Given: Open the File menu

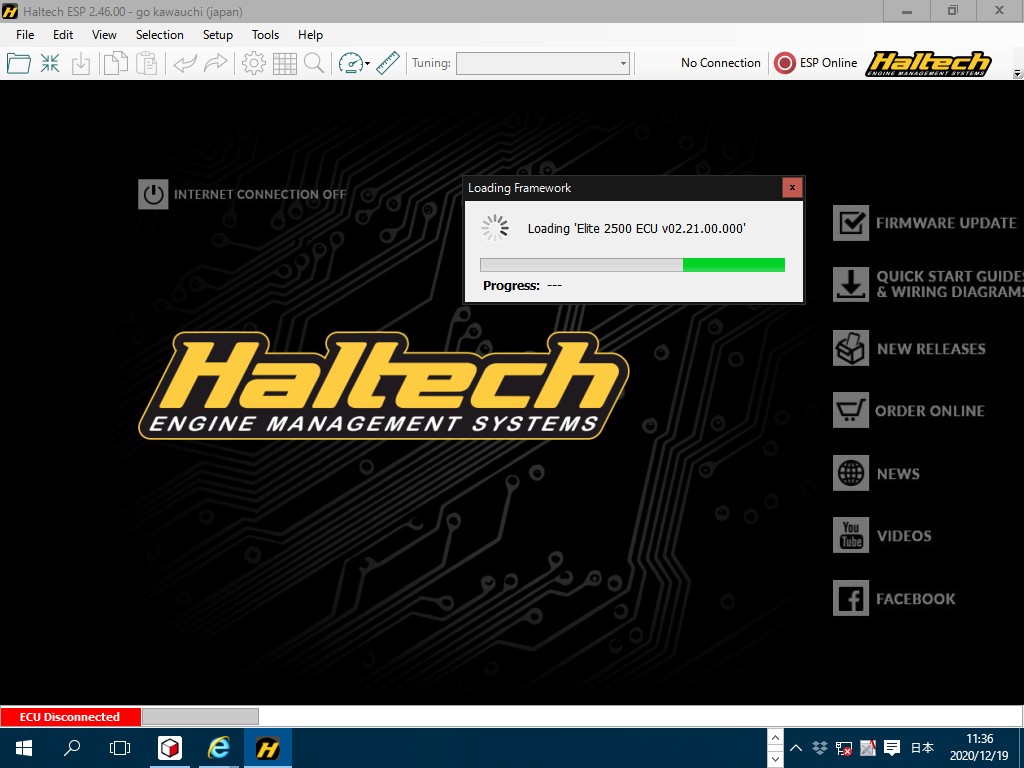Looking at the screenshot, I should [25, 35].
